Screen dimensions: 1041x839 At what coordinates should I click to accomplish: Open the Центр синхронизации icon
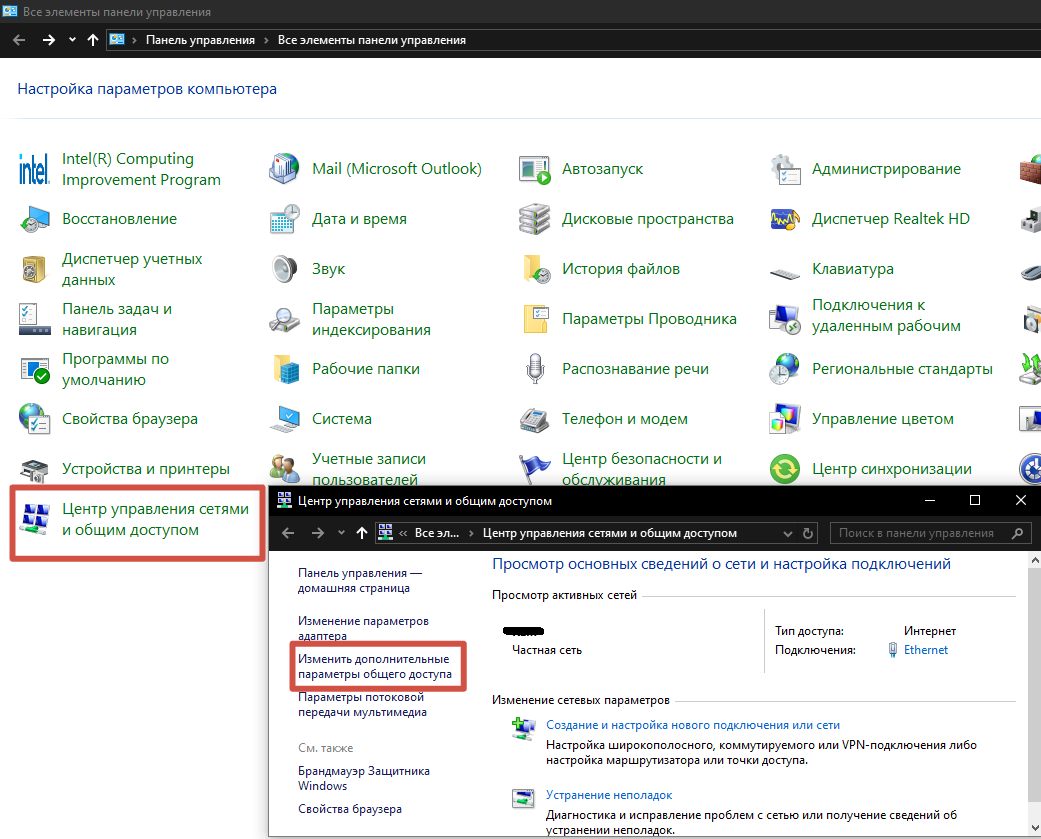(x=785, y=469)
